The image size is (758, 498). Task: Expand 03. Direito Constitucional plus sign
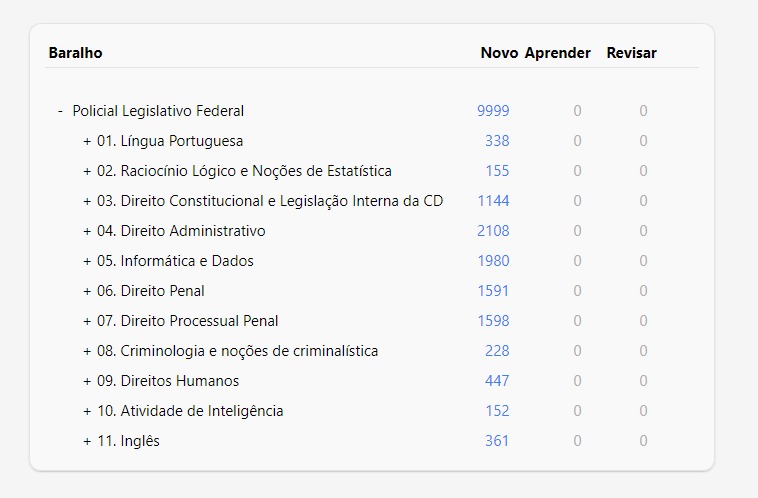click(x=87, y=201)
